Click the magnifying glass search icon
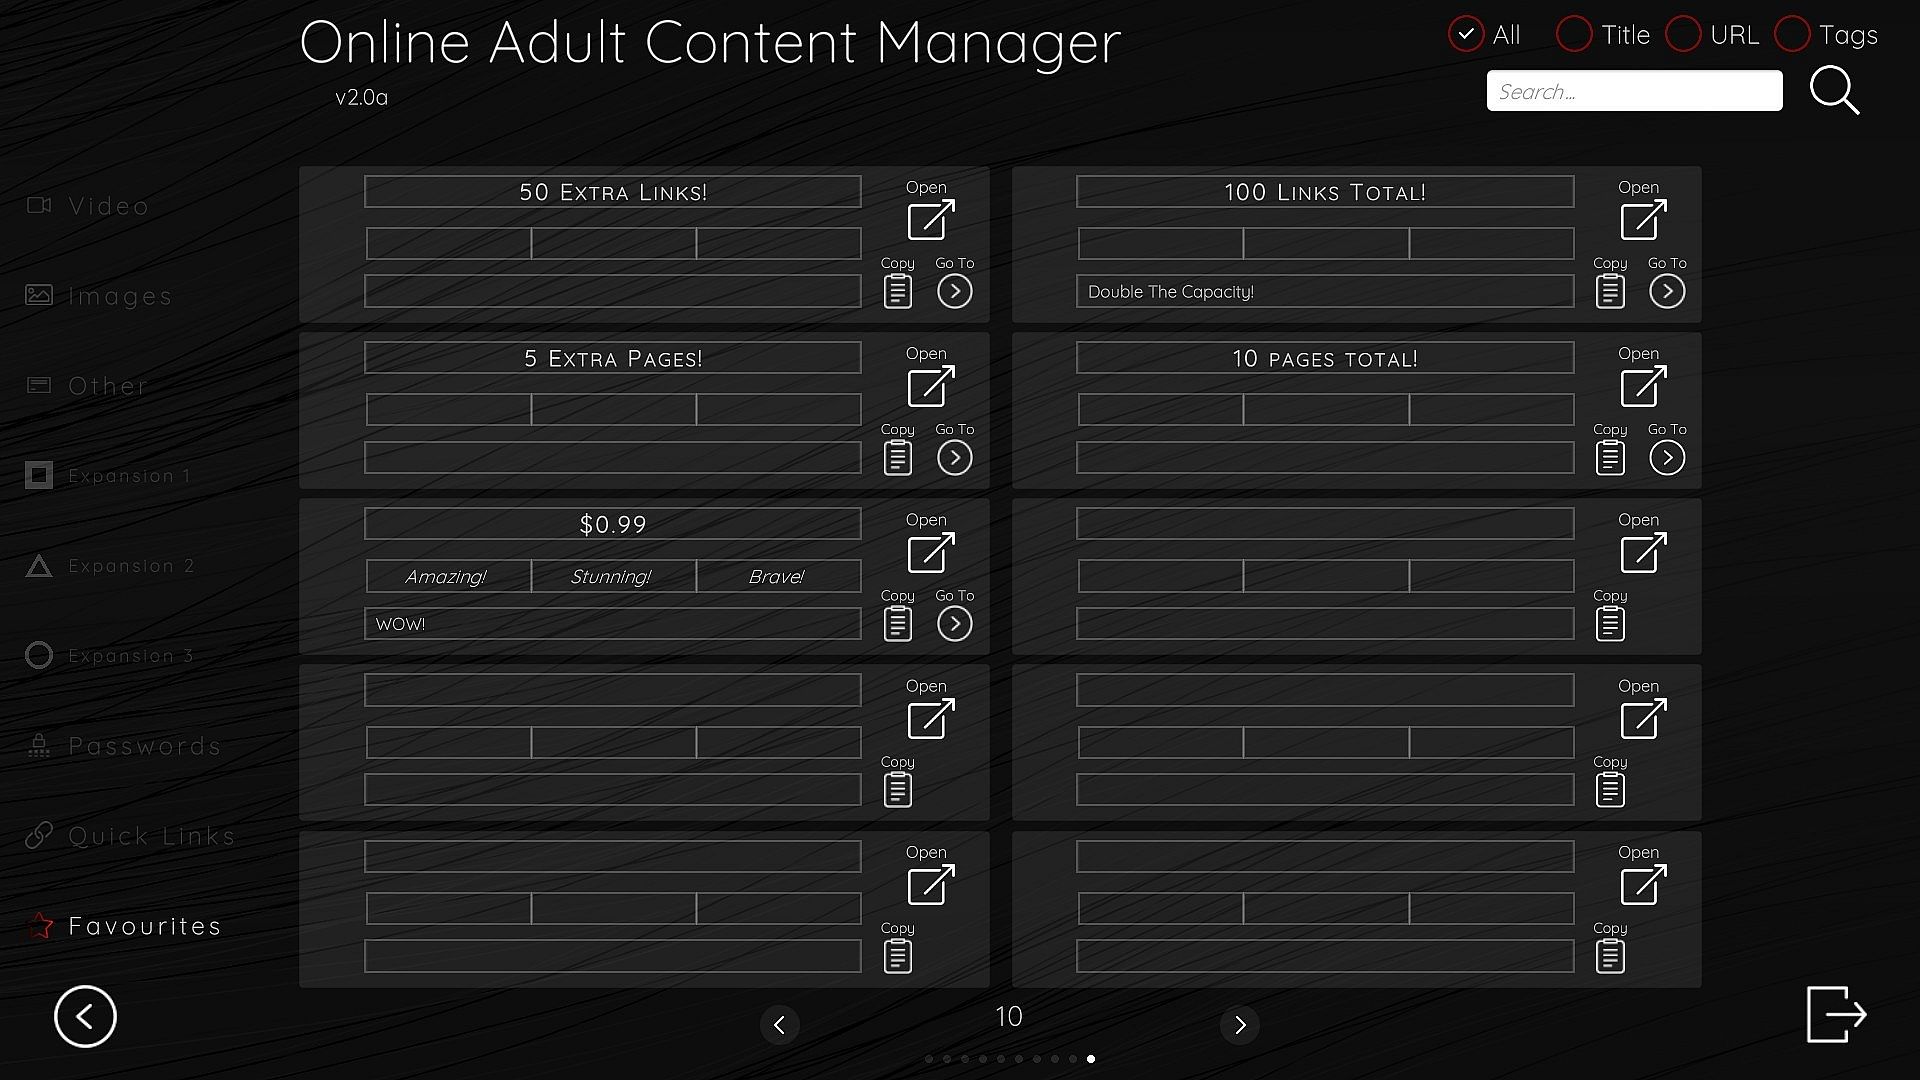This screenshot has height=1080, width=1920. coord(1834,91)
